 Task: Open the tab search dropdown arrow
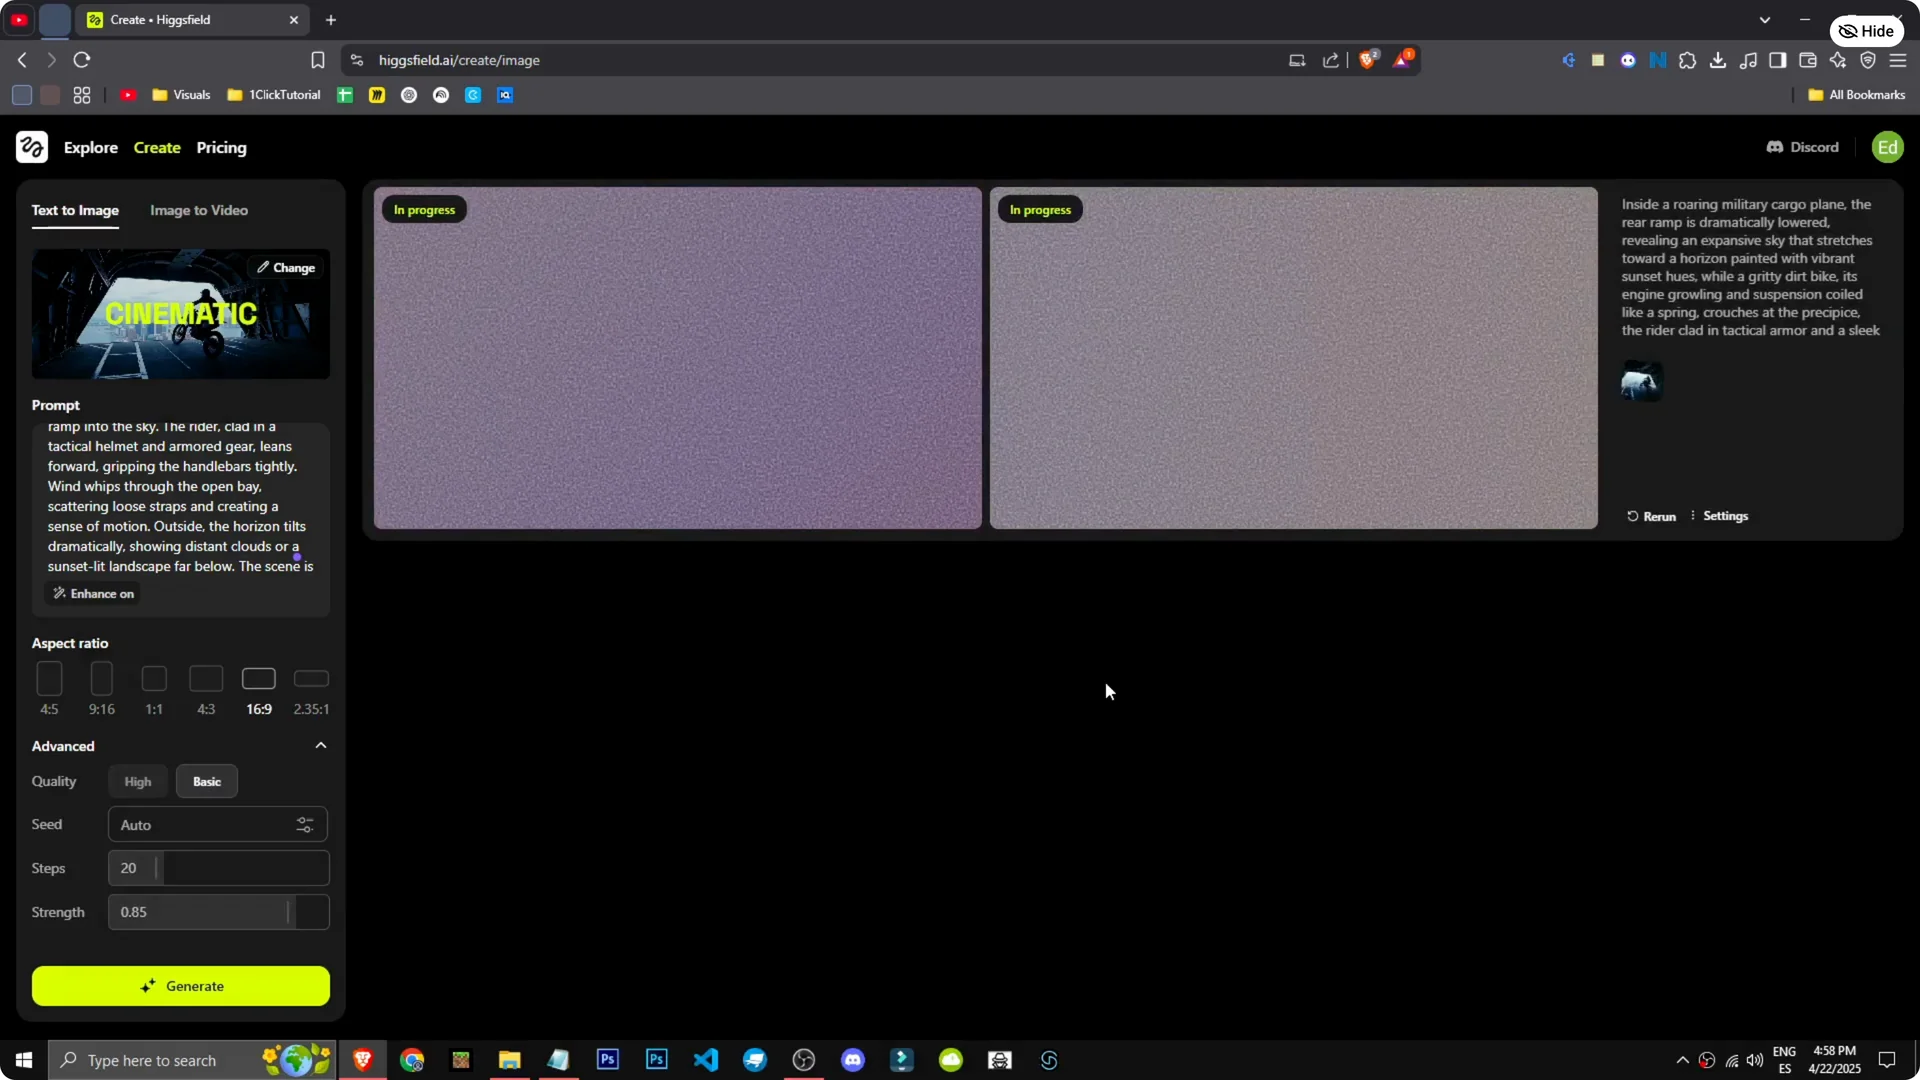(x=1766, y=19)
